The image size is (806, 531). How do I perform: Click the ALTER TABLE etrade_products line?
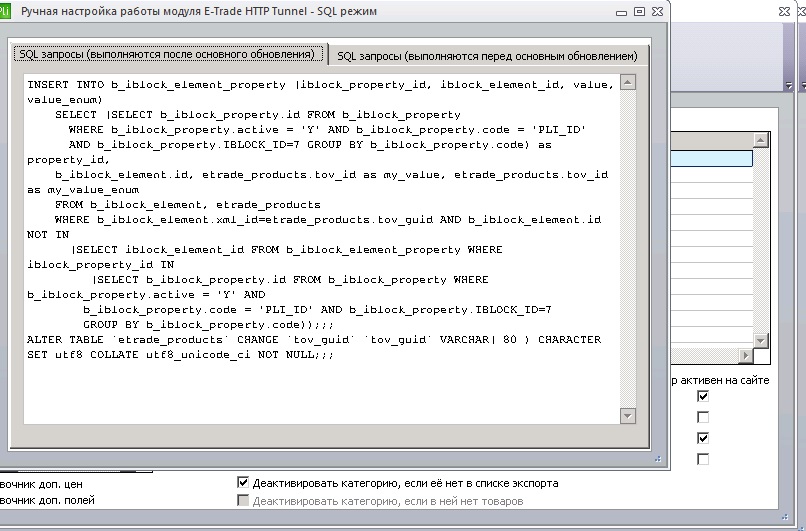[x=314, y=340]
